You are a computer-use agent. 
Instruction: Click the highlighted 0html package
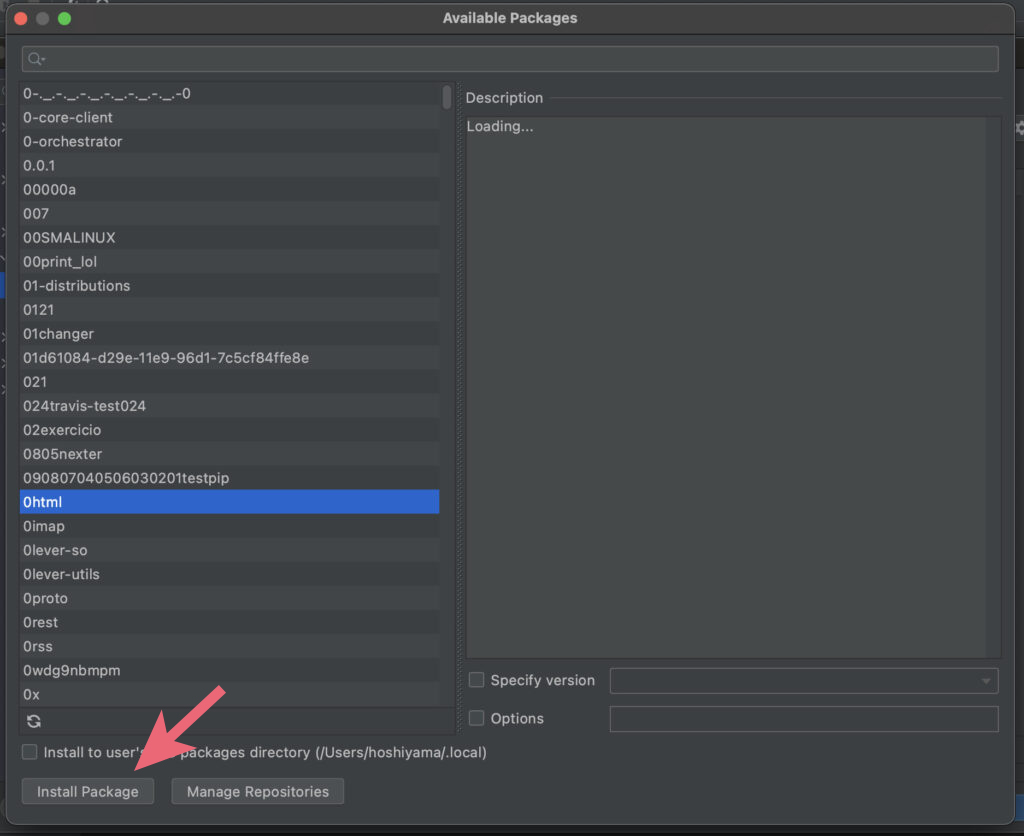coord(229,502)
